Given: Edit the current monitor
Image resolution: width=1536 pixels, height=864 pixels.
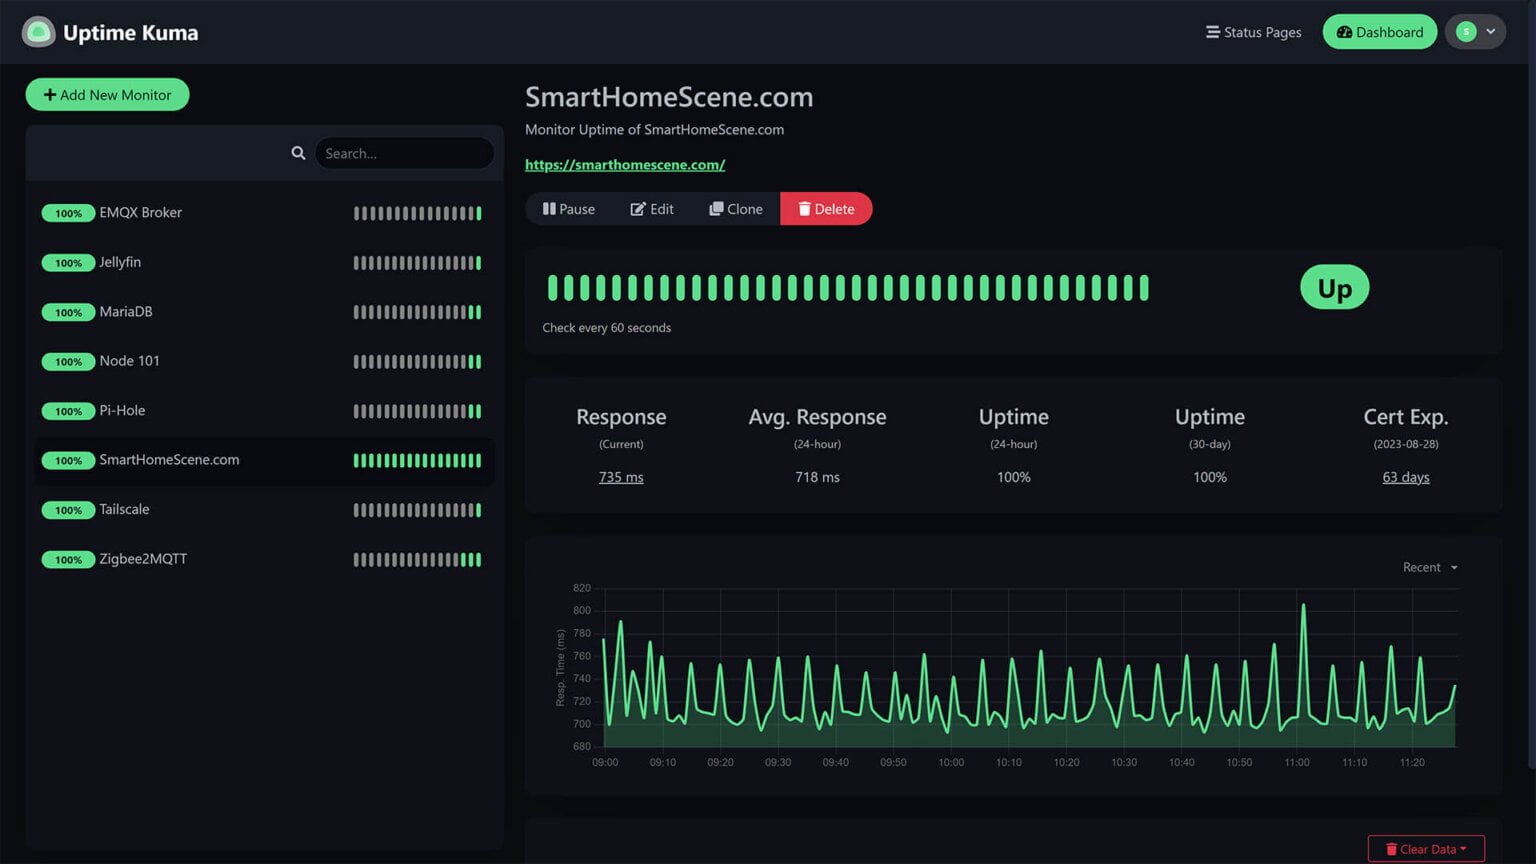Looking at the screenshot, I should click(652, 209).
